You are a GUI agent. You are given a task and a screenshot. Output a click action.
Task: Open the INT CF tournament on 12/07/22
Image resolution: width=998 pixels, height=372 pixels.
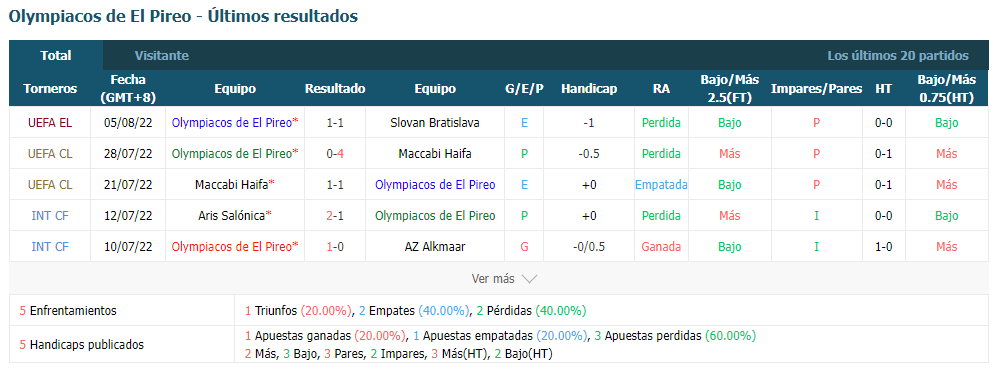tap(50, 215)
